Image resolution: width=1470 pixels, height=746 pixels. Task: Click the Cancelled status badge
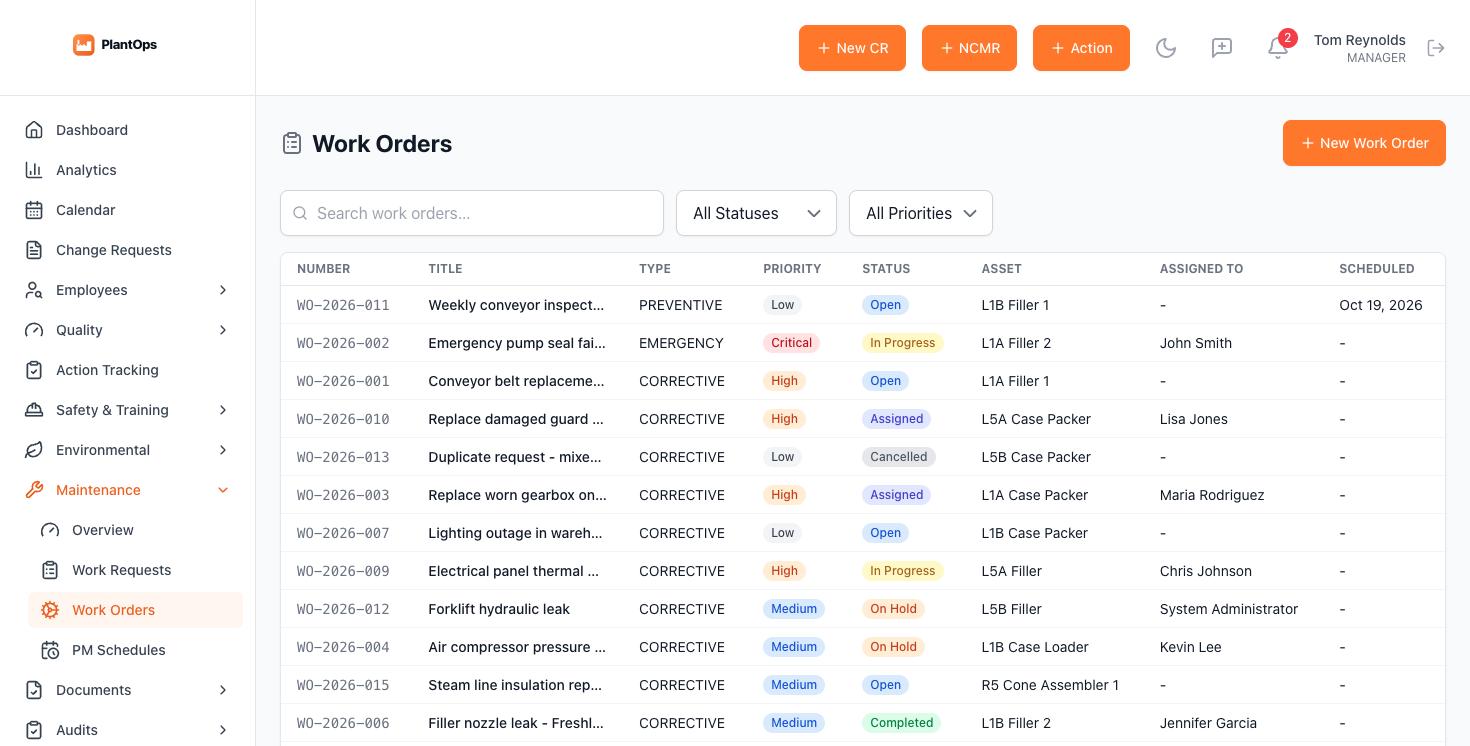pos(898,457)
